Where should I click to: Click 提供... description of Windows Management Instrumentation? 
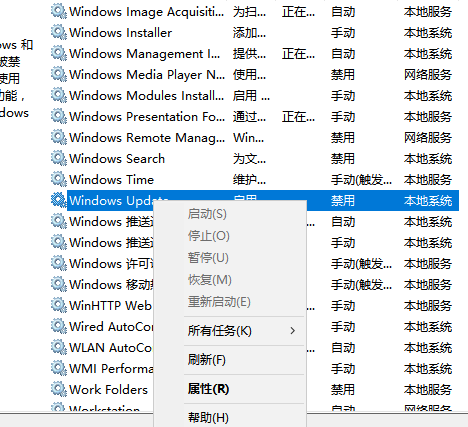(249, 54)
